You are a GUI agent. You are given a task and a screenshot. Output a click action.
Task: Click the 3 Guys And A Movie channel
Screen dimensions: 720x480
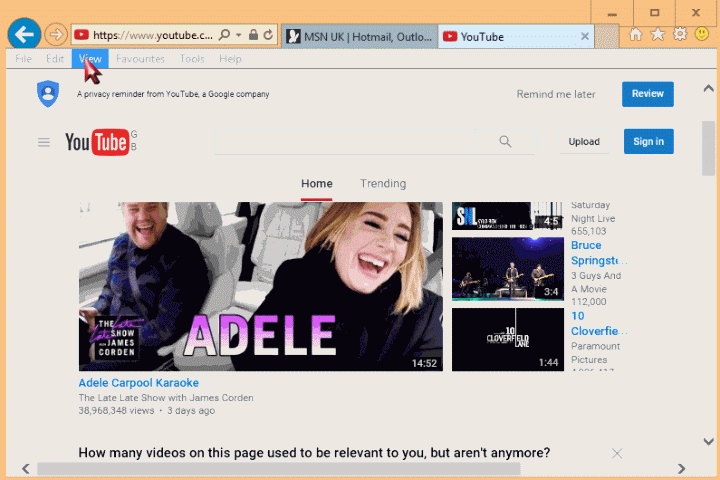coord(596,282)
